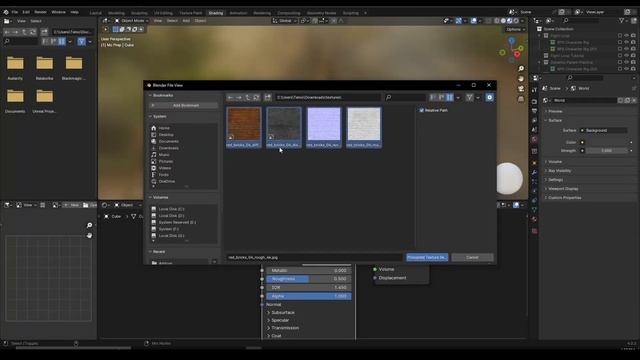640x360 pixels.
Task: Switch File View to horizontal list display
Action: [441, 98]
